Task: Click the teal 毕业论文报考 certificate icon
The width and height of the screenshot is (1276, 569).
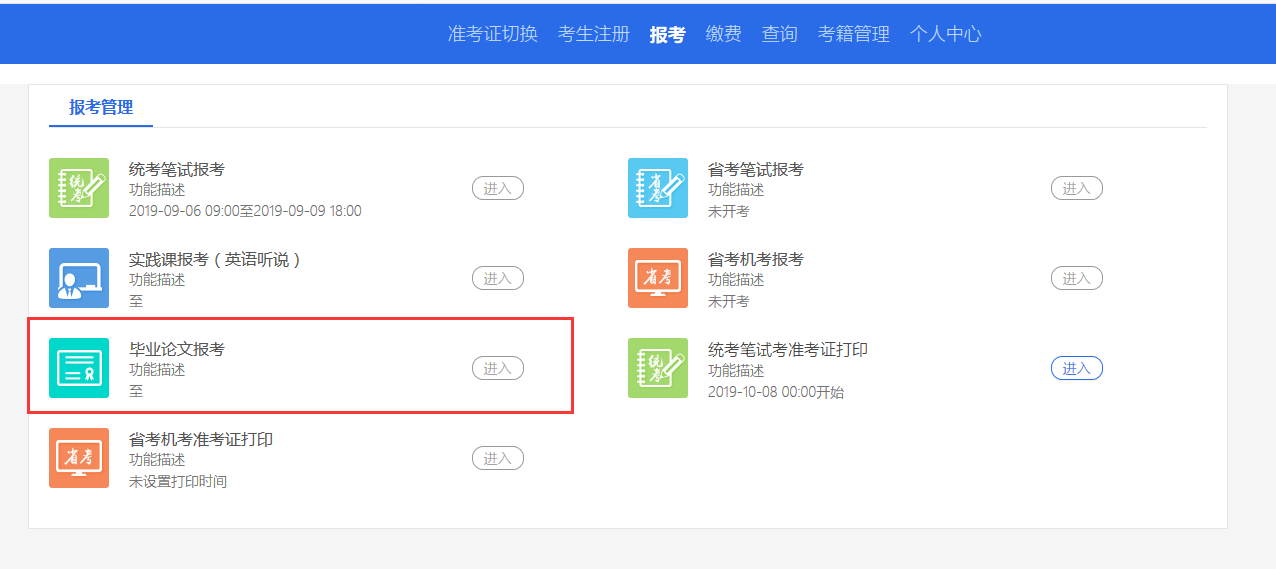Action: point(79,368)
